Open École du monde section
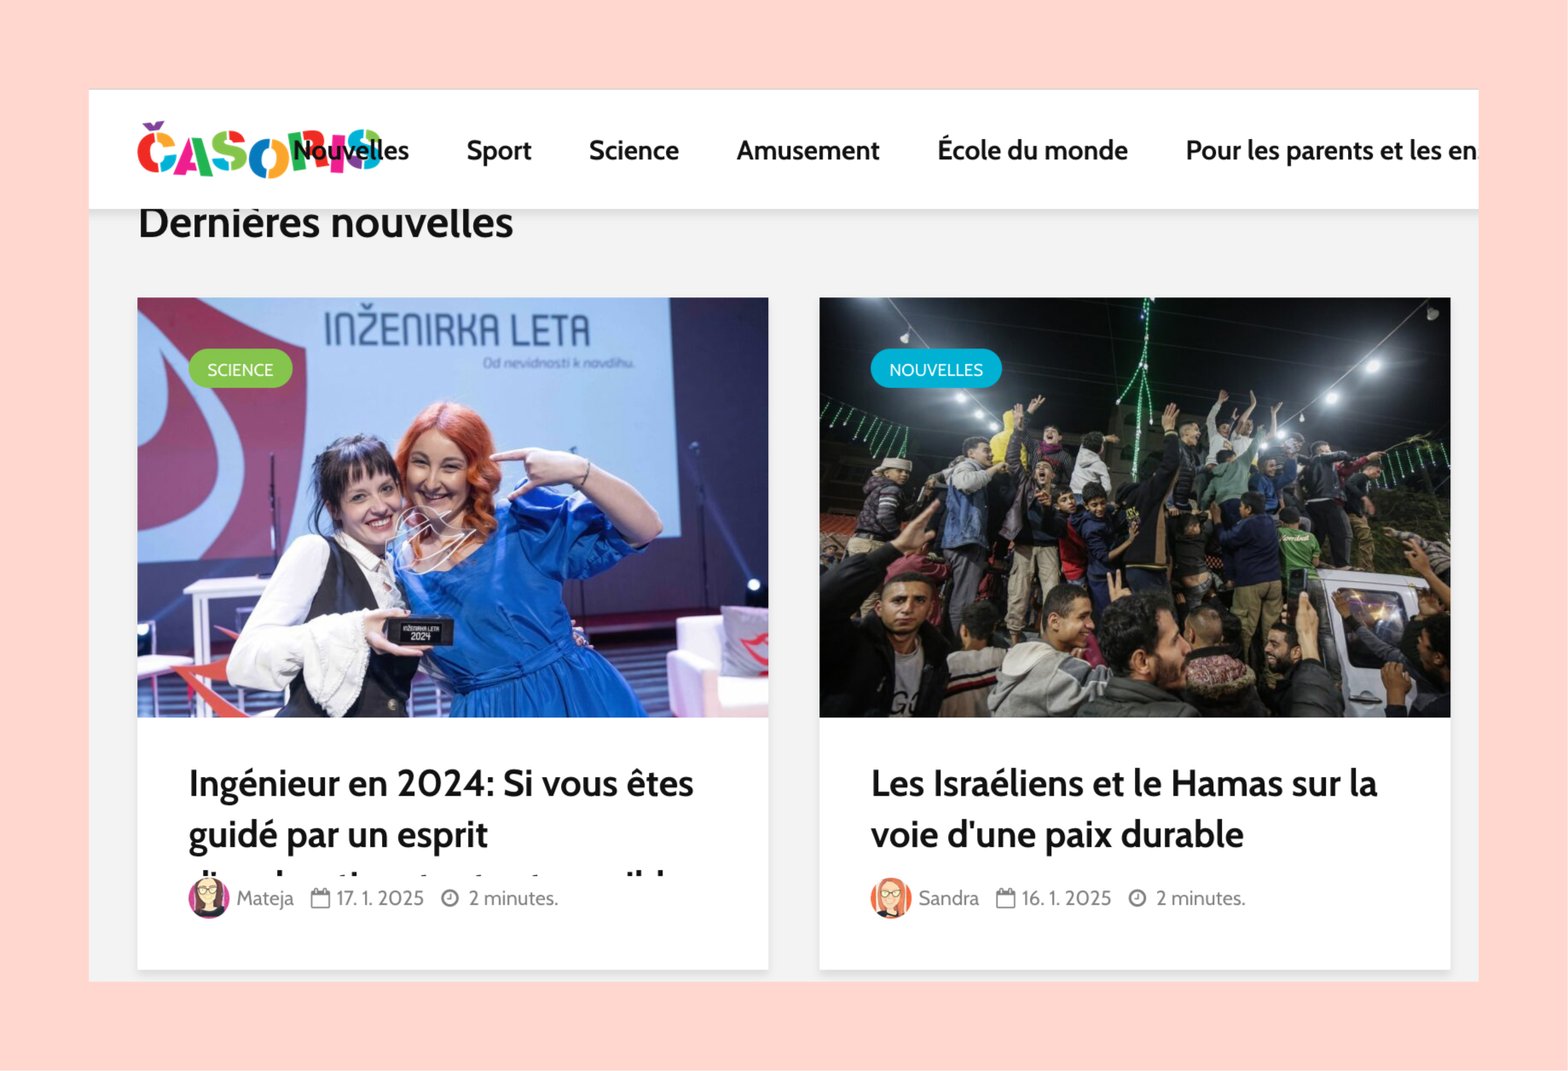This screenshot has height=1071, width=1568. click(x=1032, y=150)
